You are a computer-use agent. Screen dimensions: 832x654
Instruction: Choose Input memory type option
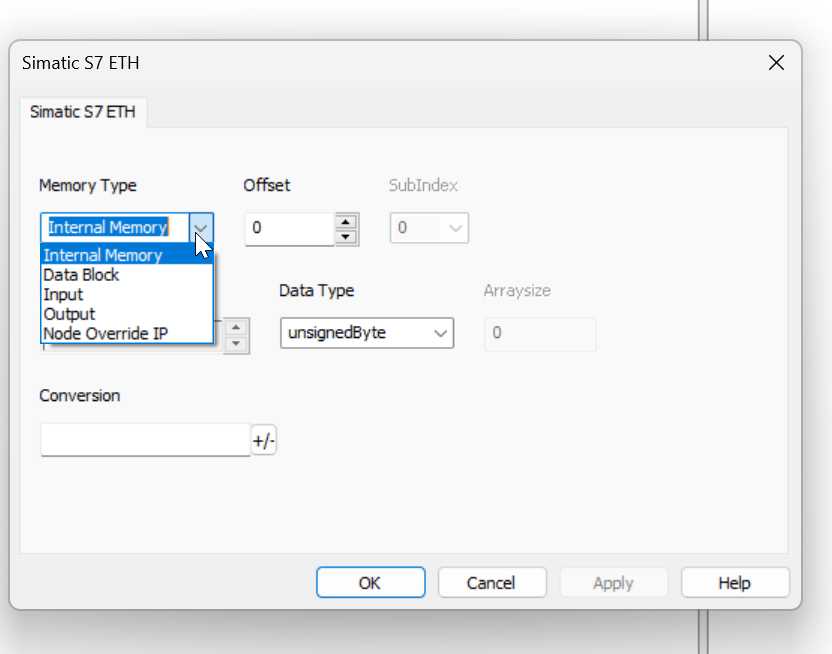click(x=127, y=294)
